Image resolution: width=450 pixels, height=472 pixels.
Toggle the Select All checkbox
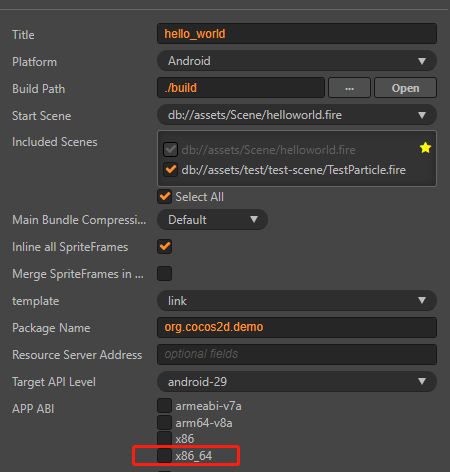(x=165, y=197)
